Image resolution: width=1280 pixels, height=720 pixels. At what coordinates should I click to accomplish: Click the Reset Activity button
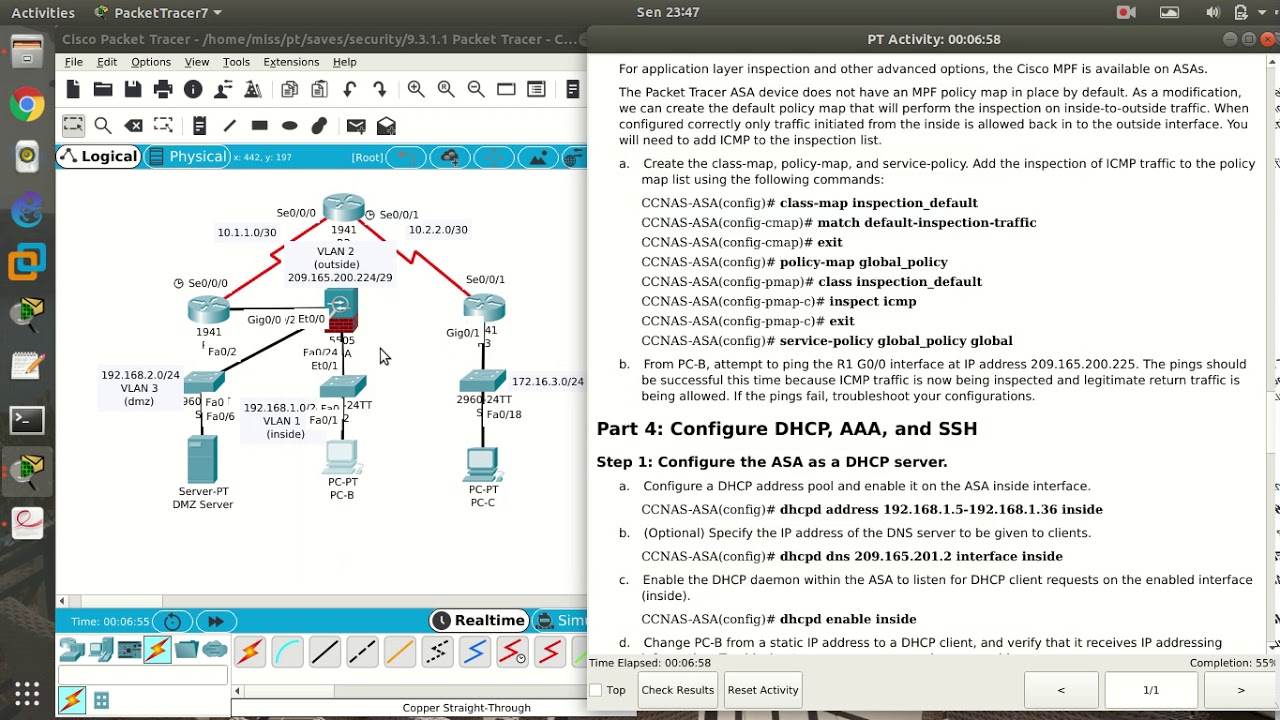763,690
